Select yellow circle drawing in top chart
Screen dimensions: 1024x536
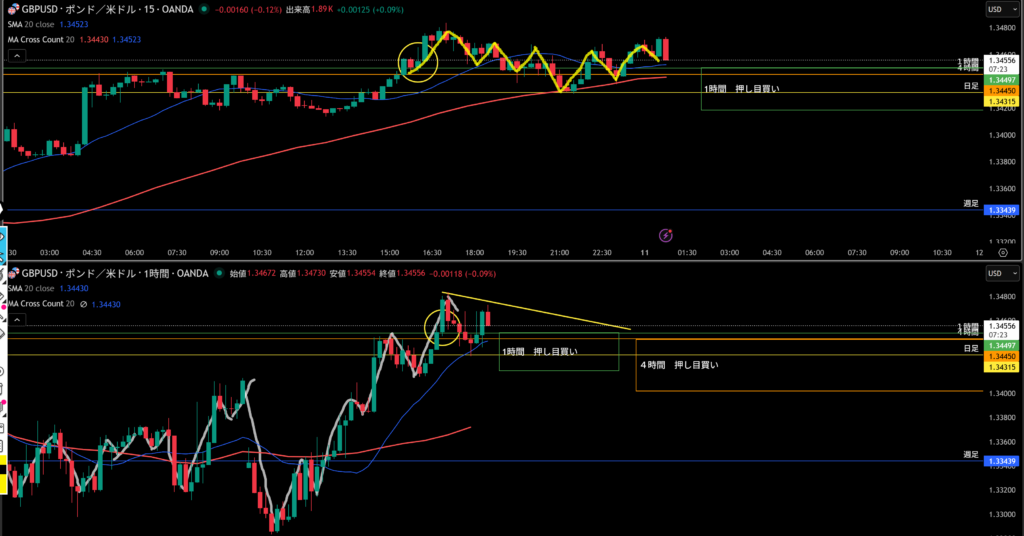418,61
